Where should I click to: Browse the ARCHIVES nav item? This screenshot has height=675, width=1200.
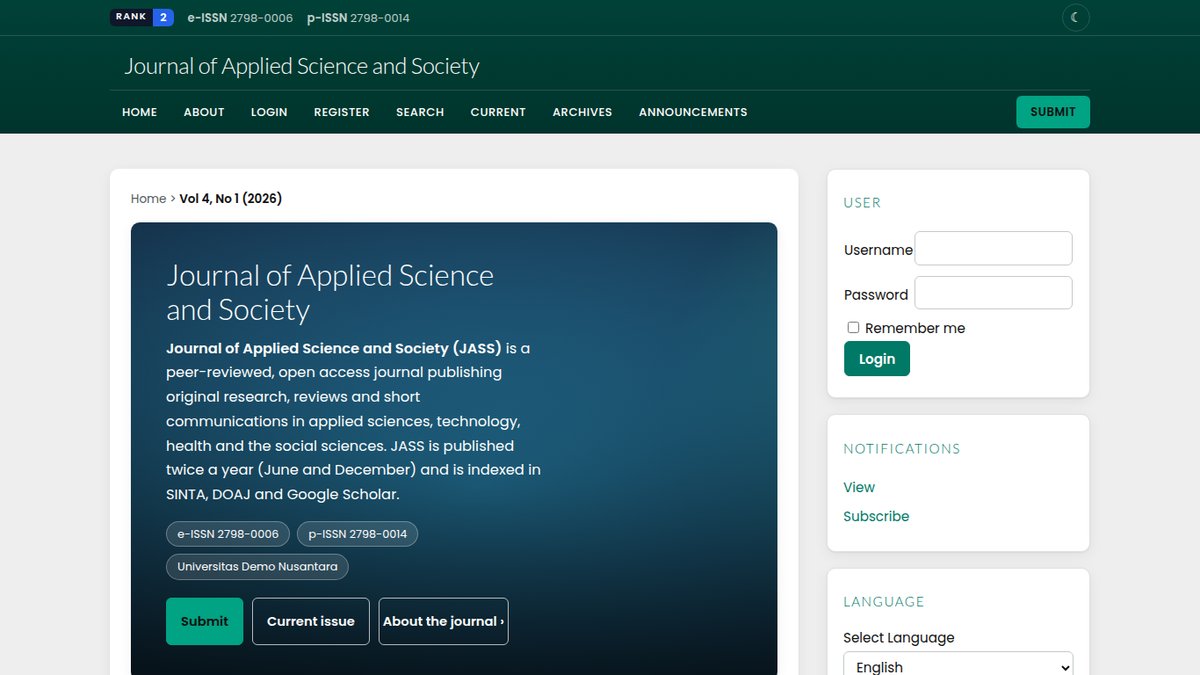[x=582, y=112]
